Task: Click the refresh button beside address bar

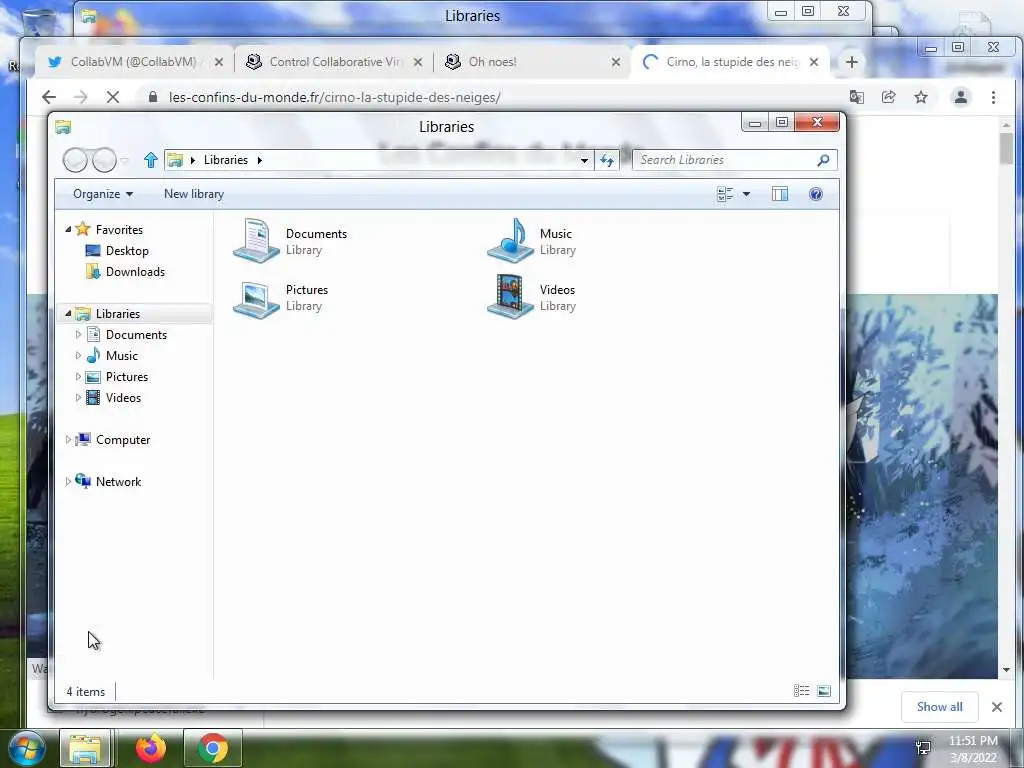Action: tap(607, 160)
